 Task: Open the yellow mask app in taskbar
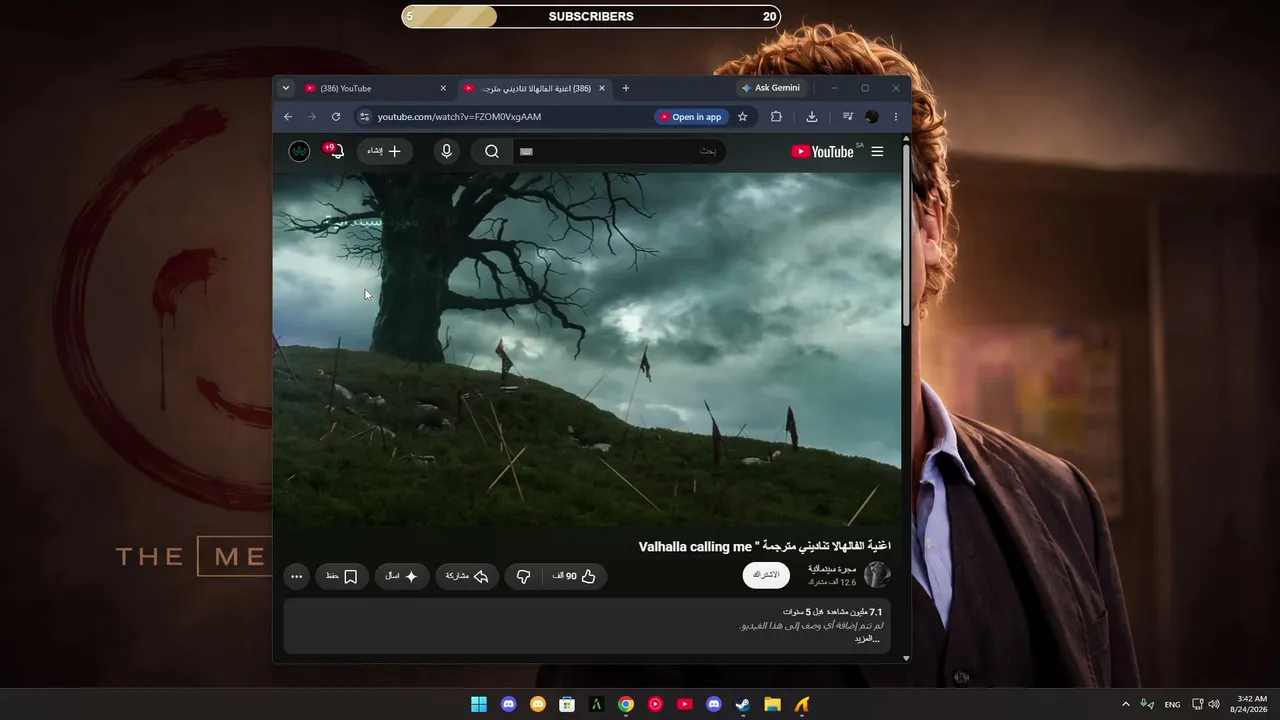(x=538, y=704)
